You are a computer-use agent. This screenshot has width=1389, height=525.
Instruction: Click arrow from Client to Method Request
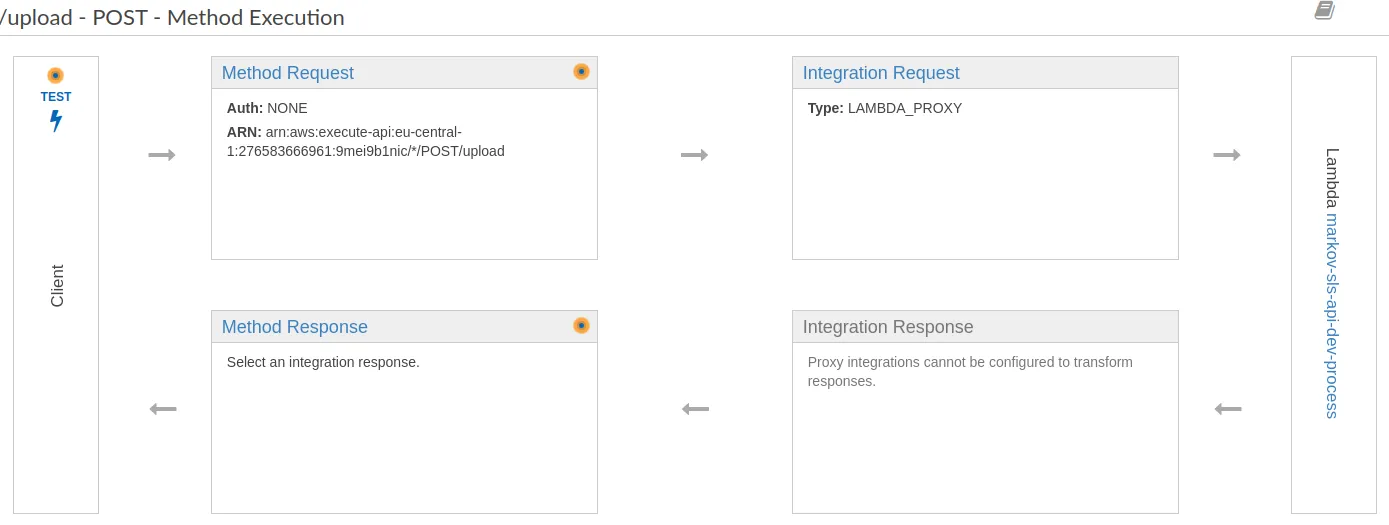pyautogui.click(x=162, y=155)
